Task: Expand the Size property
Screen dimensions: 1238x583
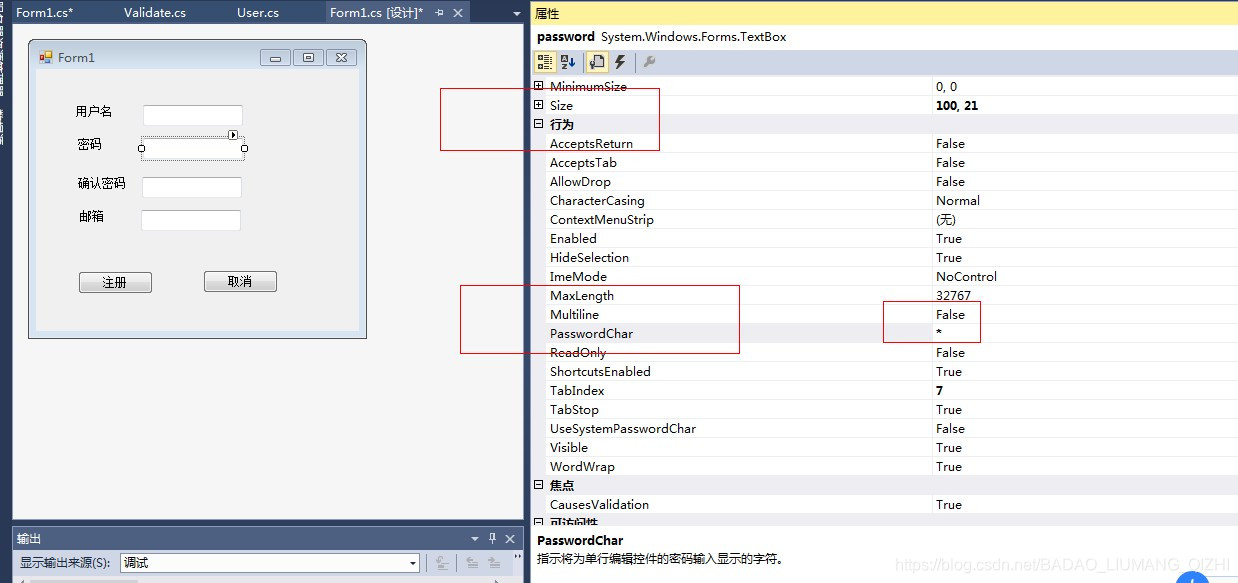Action: pos(539,105)
